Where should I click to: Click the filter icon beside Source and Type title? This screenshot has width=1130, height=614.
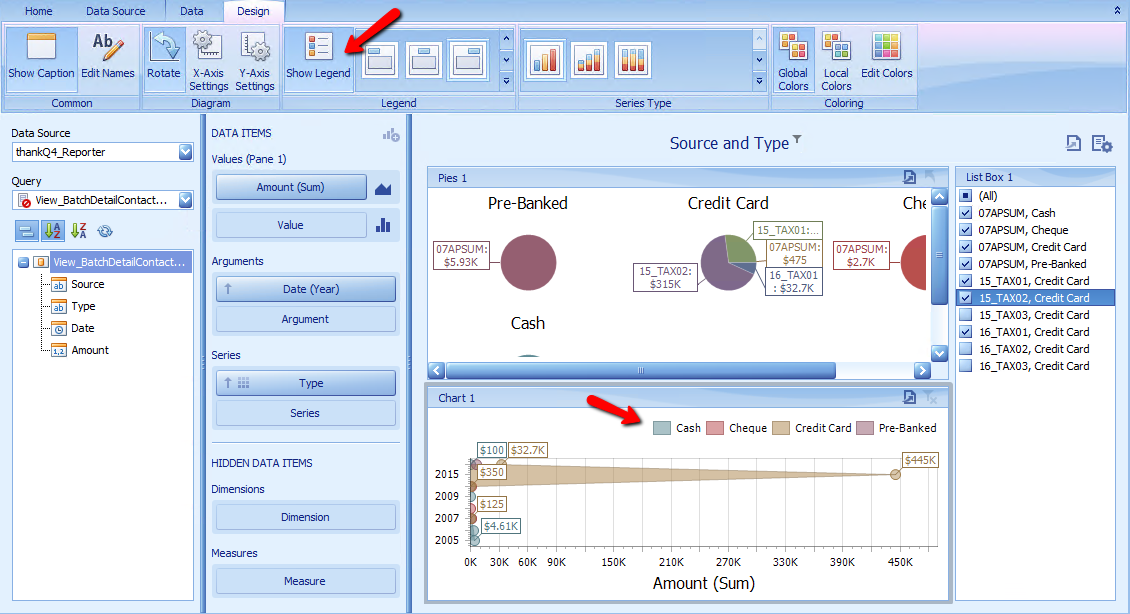click(x=797, y=138)
